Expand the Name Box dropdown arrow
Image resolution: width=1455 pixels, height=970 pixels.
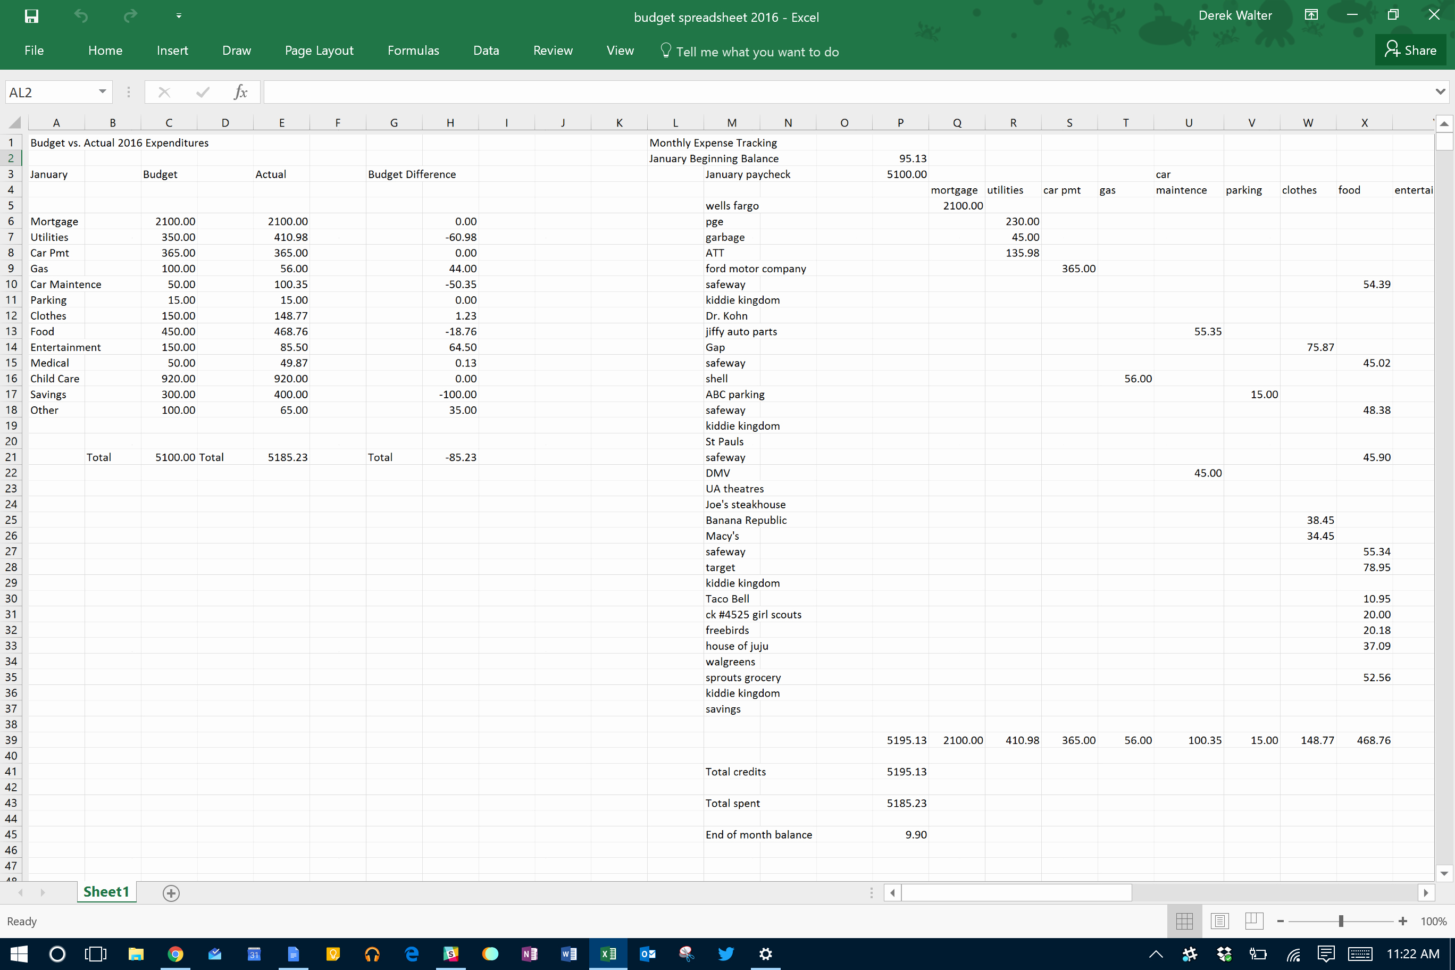tap(102, 92)
